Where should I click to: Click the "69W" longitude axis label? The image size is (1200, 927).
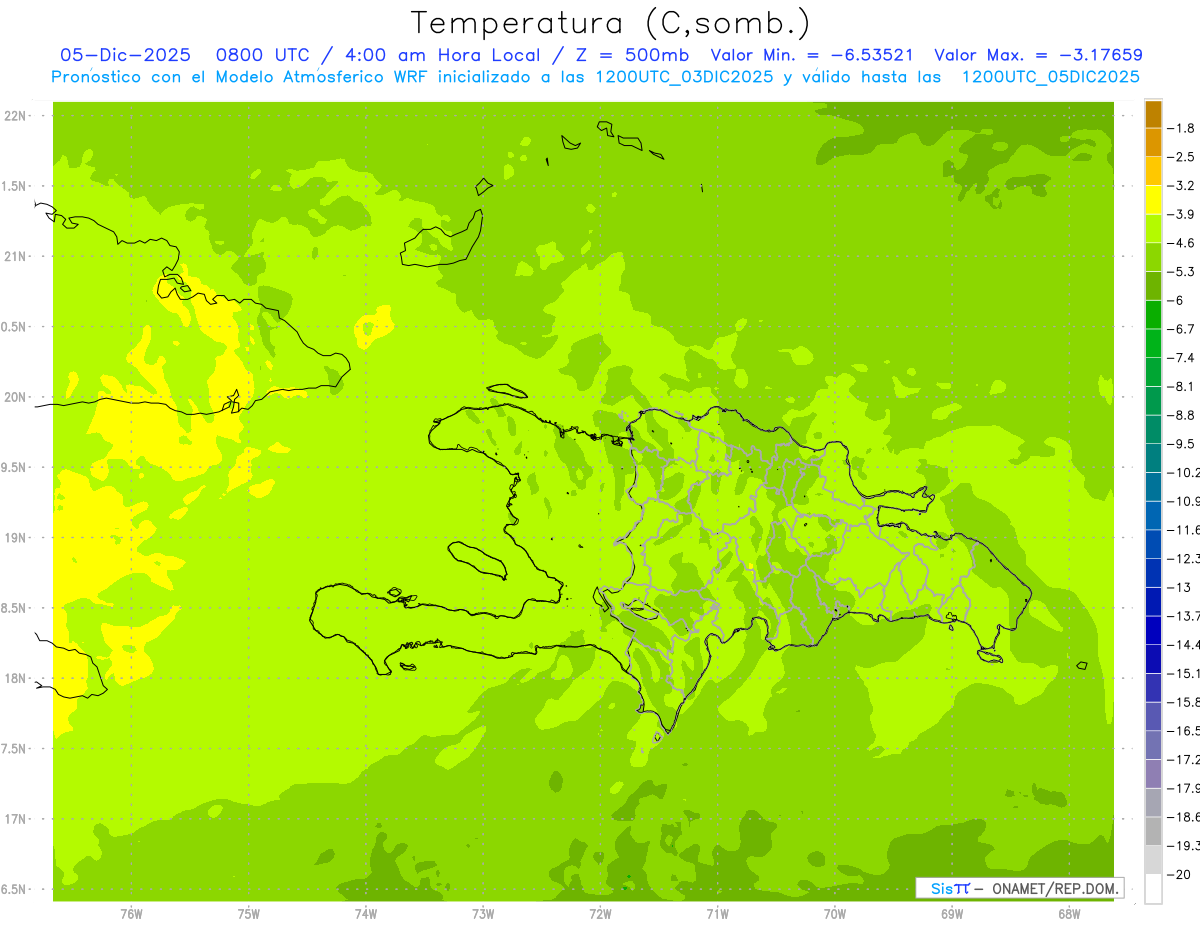(x=952, y=913)
